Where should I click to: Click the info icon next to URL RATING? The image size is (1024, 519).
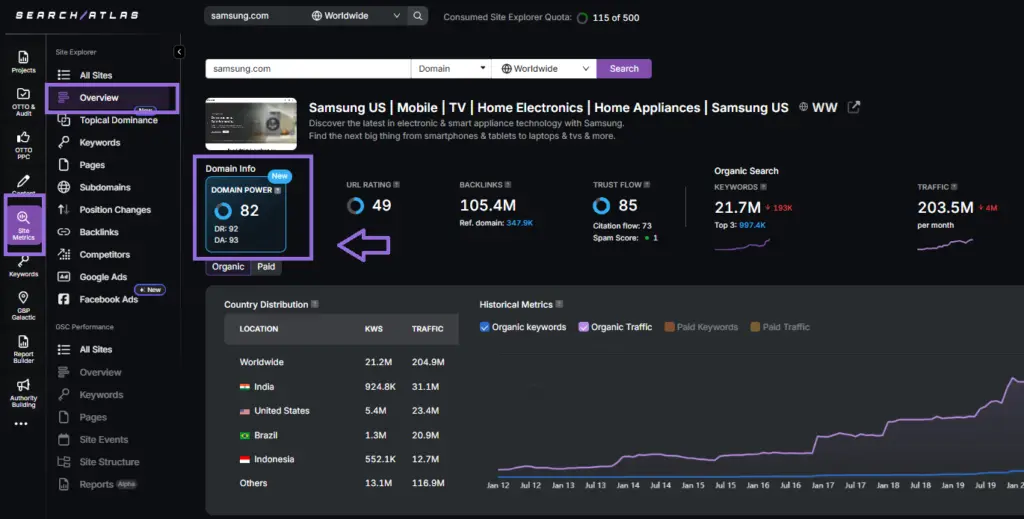pos(396,185)
